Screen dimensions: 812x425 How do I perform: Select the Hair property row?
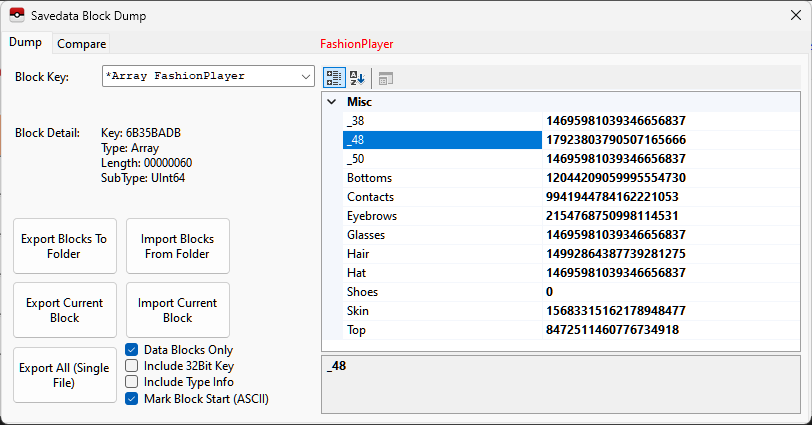pos(571,254)
